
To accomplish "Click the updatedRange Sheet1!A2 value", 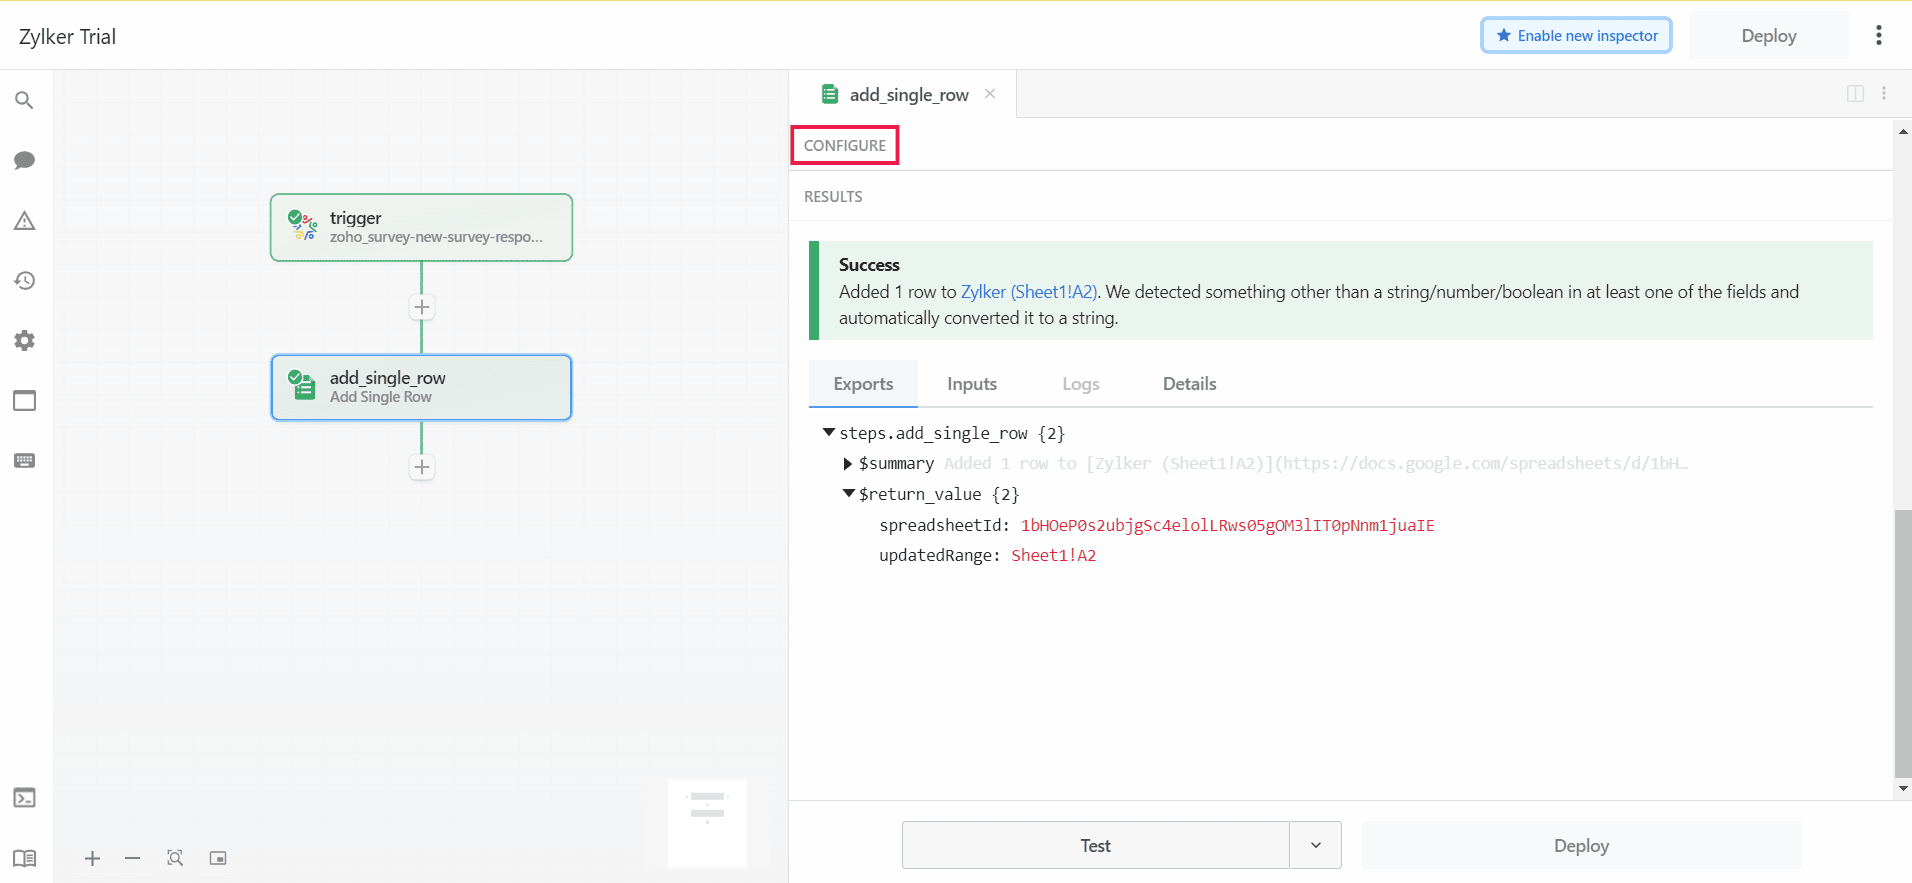I will point(1053,555).
